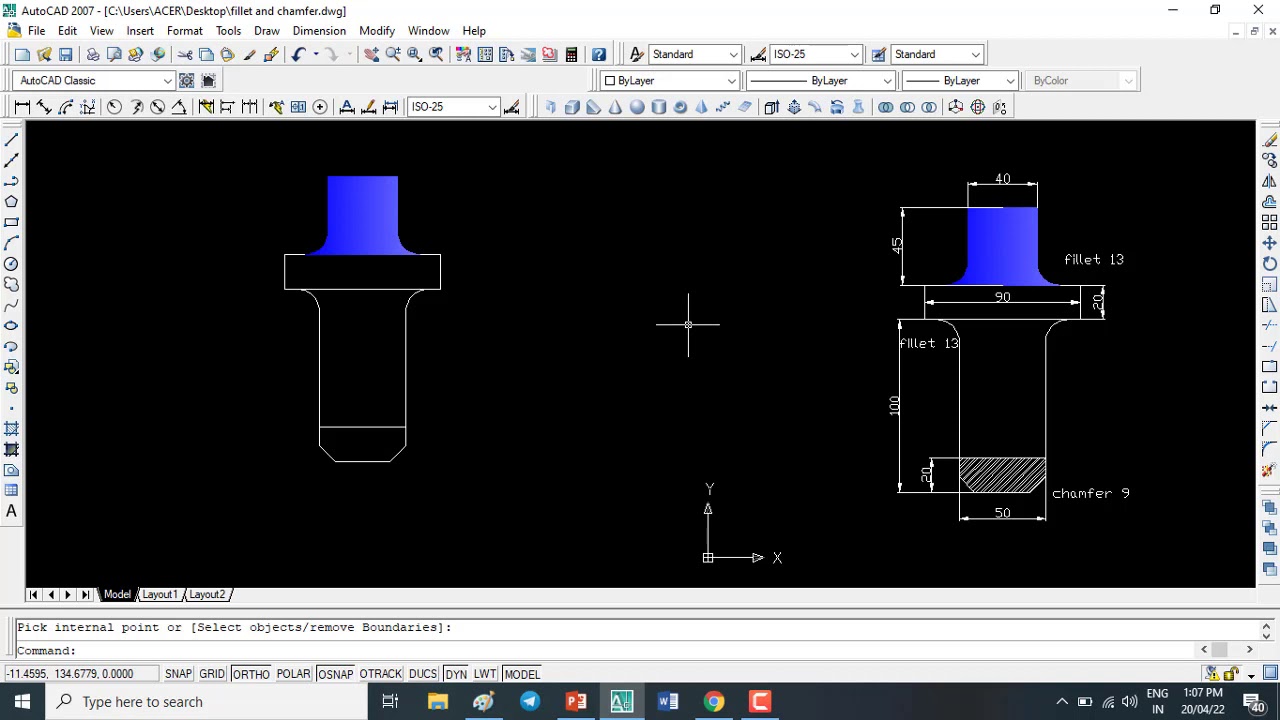Image resolution: width=1280 pixels, height=720 pixels.
Task: Open the ByLayer color control dropdown
Action: [670, 80]
